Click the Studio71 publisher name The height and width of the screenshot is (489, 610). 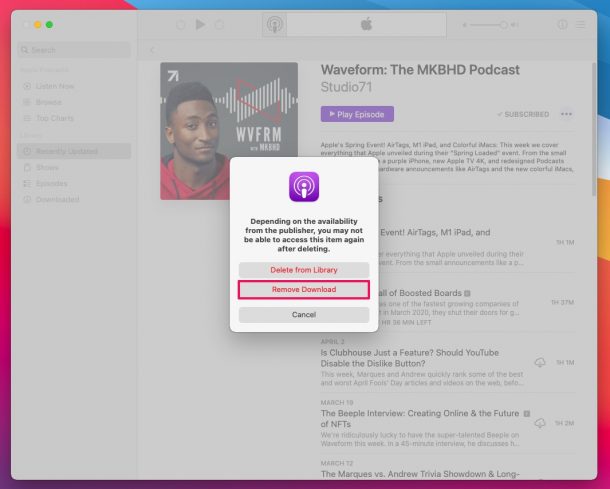coord(346,87)
